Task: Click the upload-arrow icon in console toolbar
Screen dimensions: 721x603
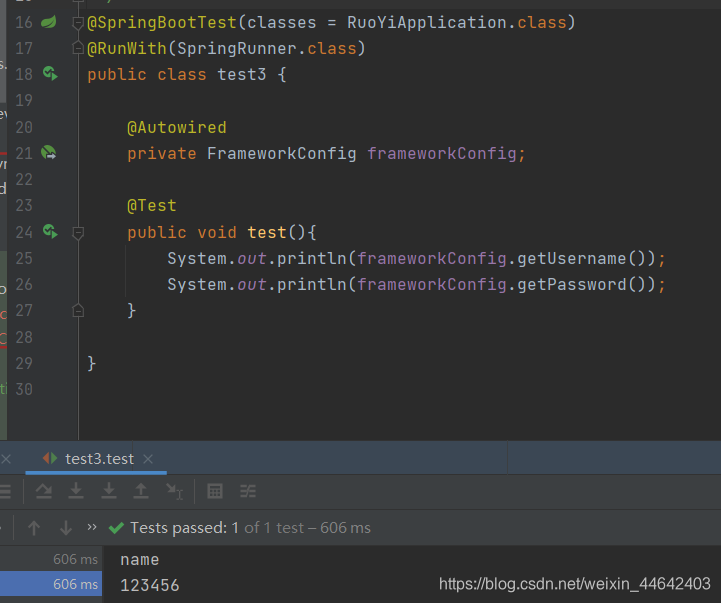Action: click(x=141, y=491)
